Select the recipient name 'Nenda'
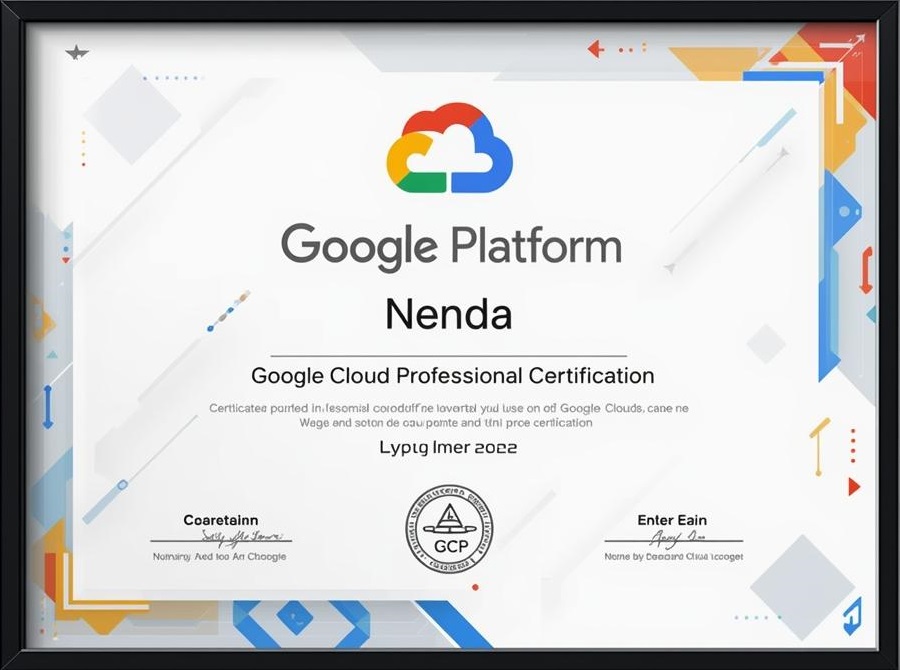 point(449,314)
